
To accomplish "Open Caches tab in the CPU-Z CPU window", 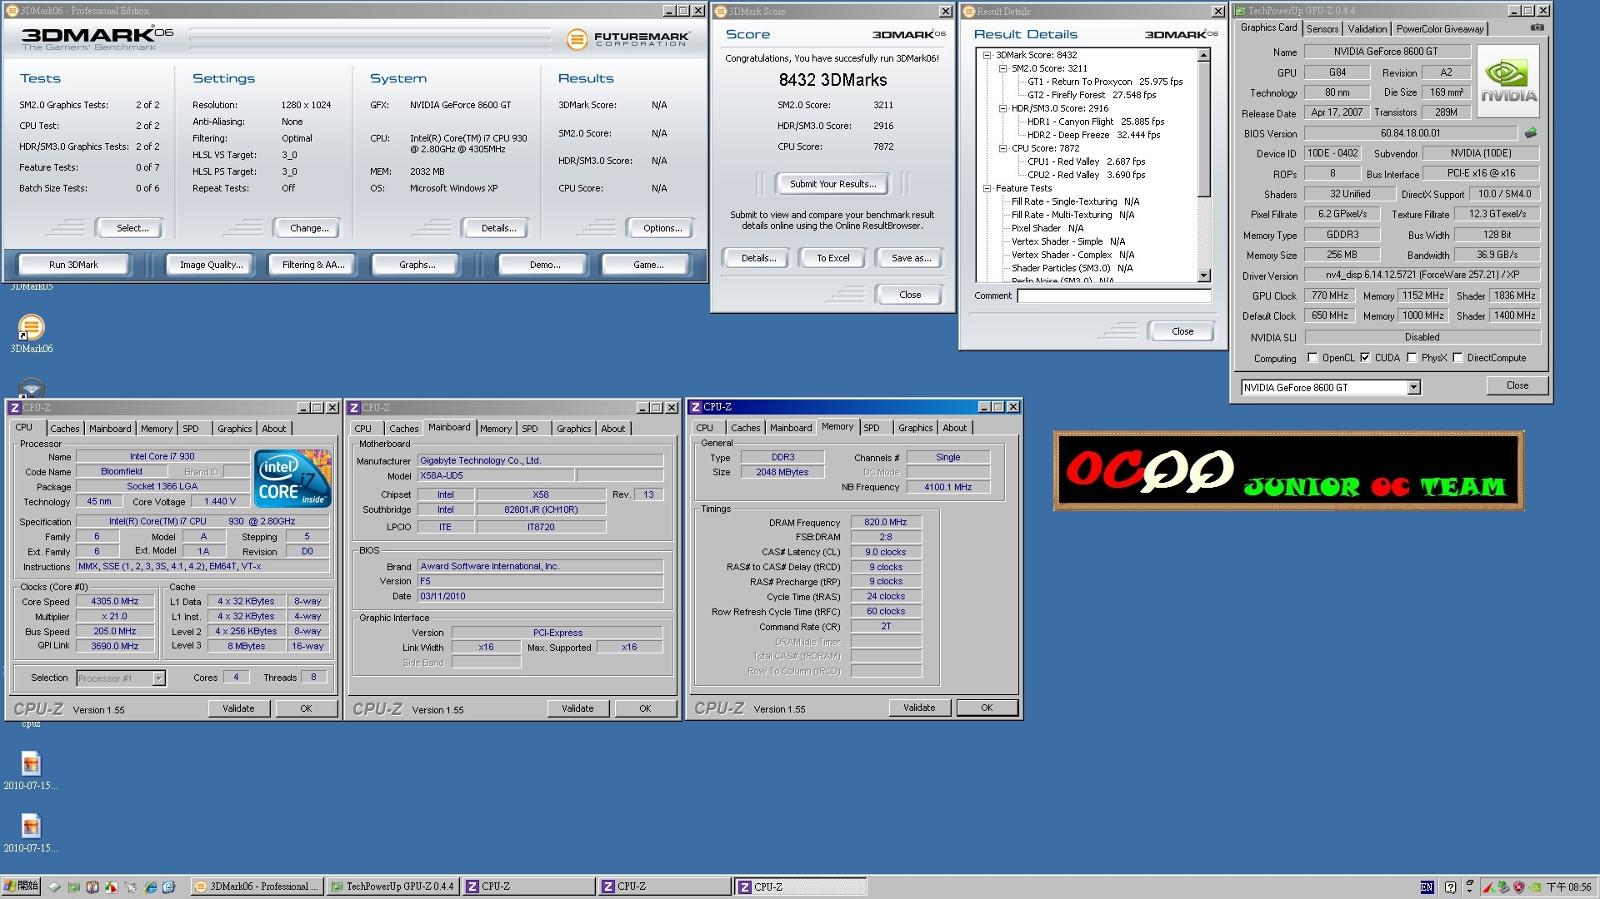I will point(65,428).
